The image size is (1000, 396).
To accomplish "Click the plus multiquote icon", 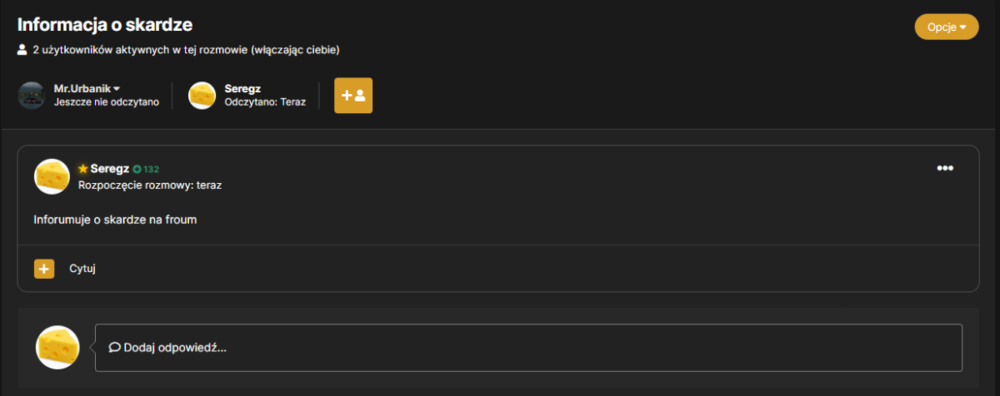I will [x=44, y=269].
